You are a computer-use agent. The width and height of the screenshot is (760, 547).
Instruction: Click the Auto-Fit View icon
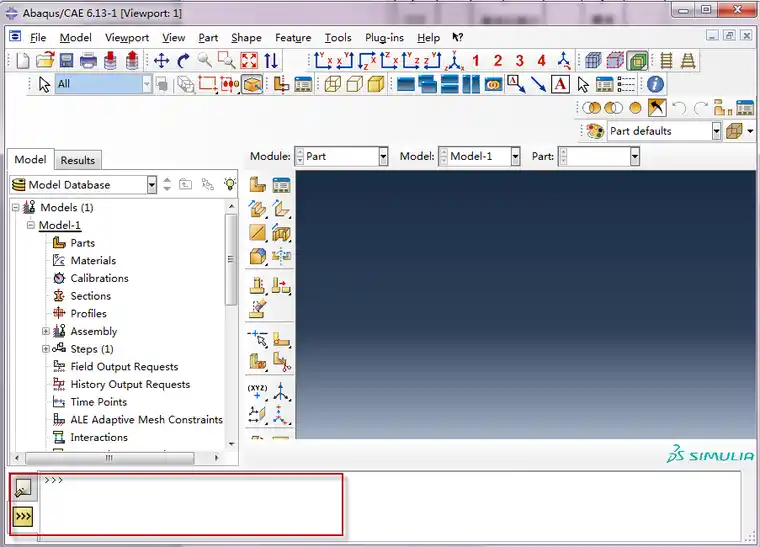click(x=249, y=61)
